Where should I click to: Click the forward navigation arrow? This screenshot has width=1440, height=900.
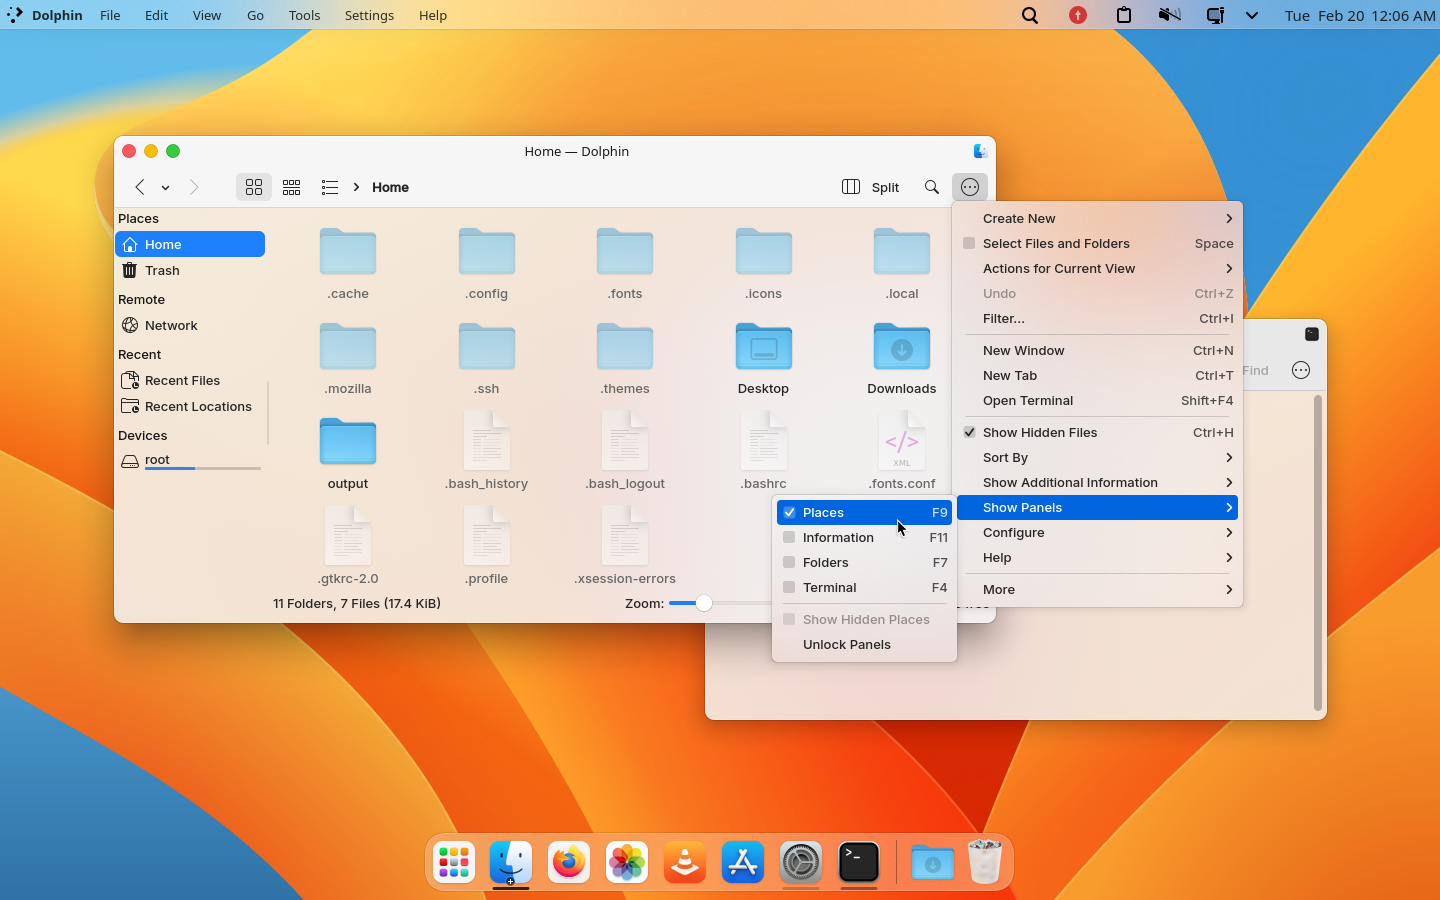pyautogui.click(x=194, y=187)
